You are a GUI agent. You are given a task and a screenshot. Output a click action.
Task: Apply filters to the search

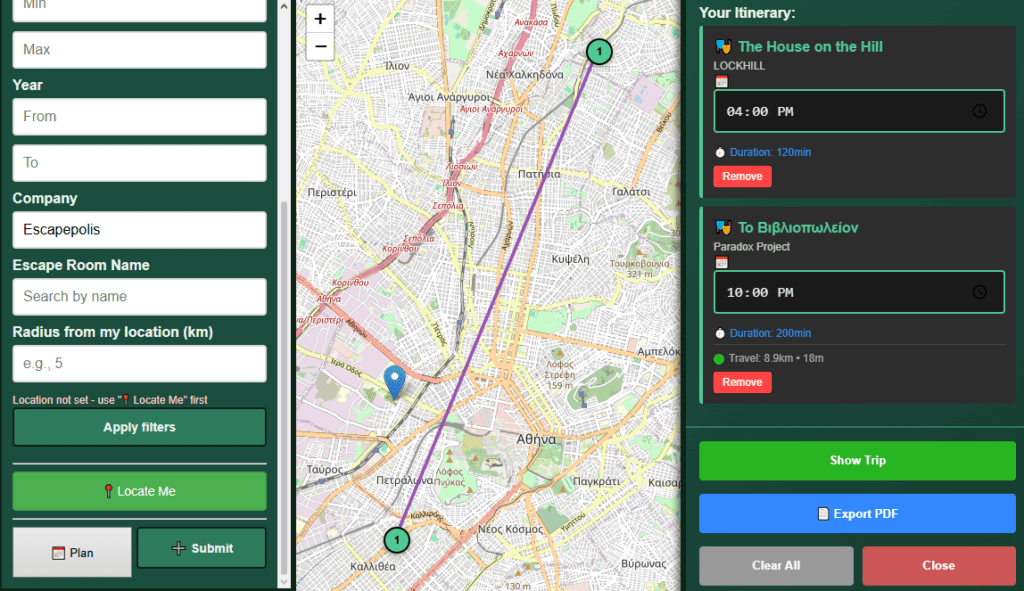(x=139, y=427)
